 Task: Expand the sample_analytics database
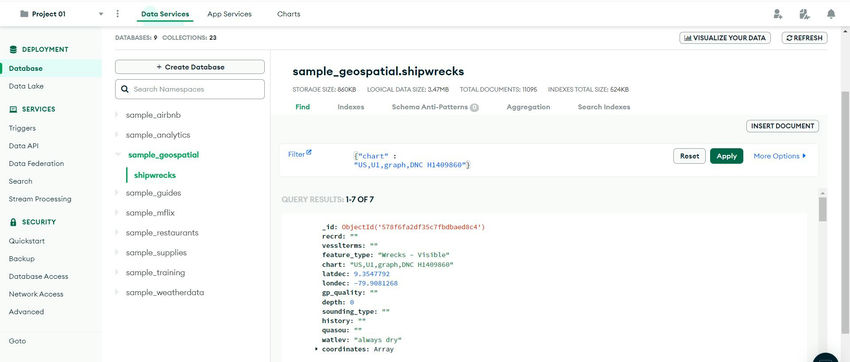[117, 134]
